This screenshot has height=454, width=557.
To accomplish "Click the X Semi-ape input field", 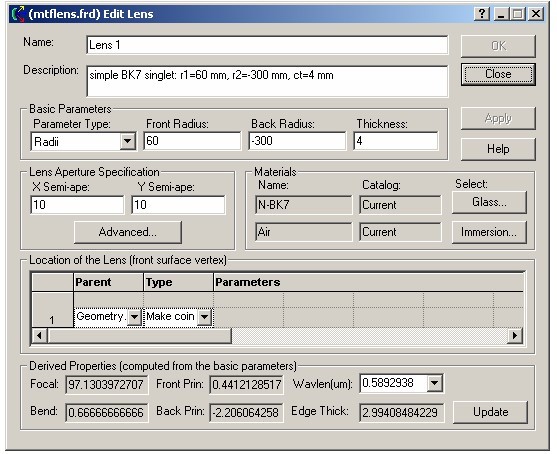I will [77, 205].
